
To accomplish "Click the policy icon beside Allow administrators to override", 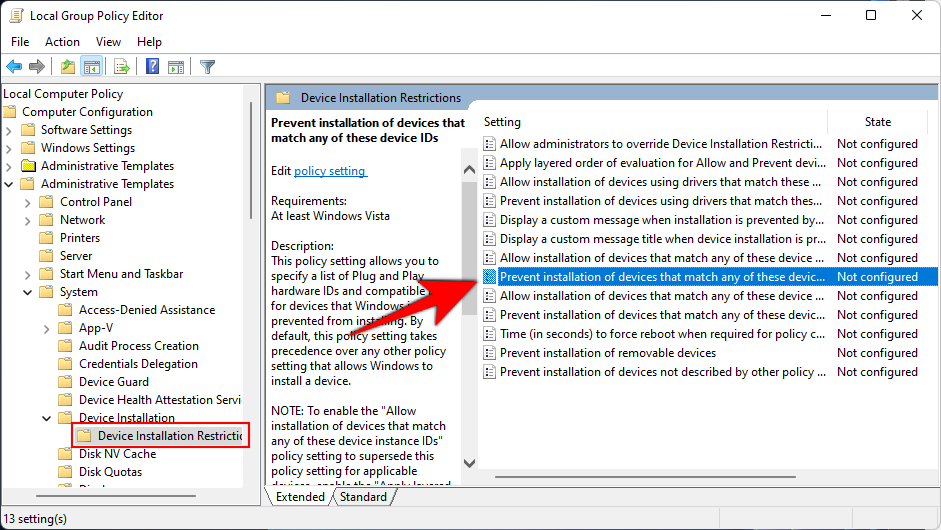I will (x=490, y=144).
